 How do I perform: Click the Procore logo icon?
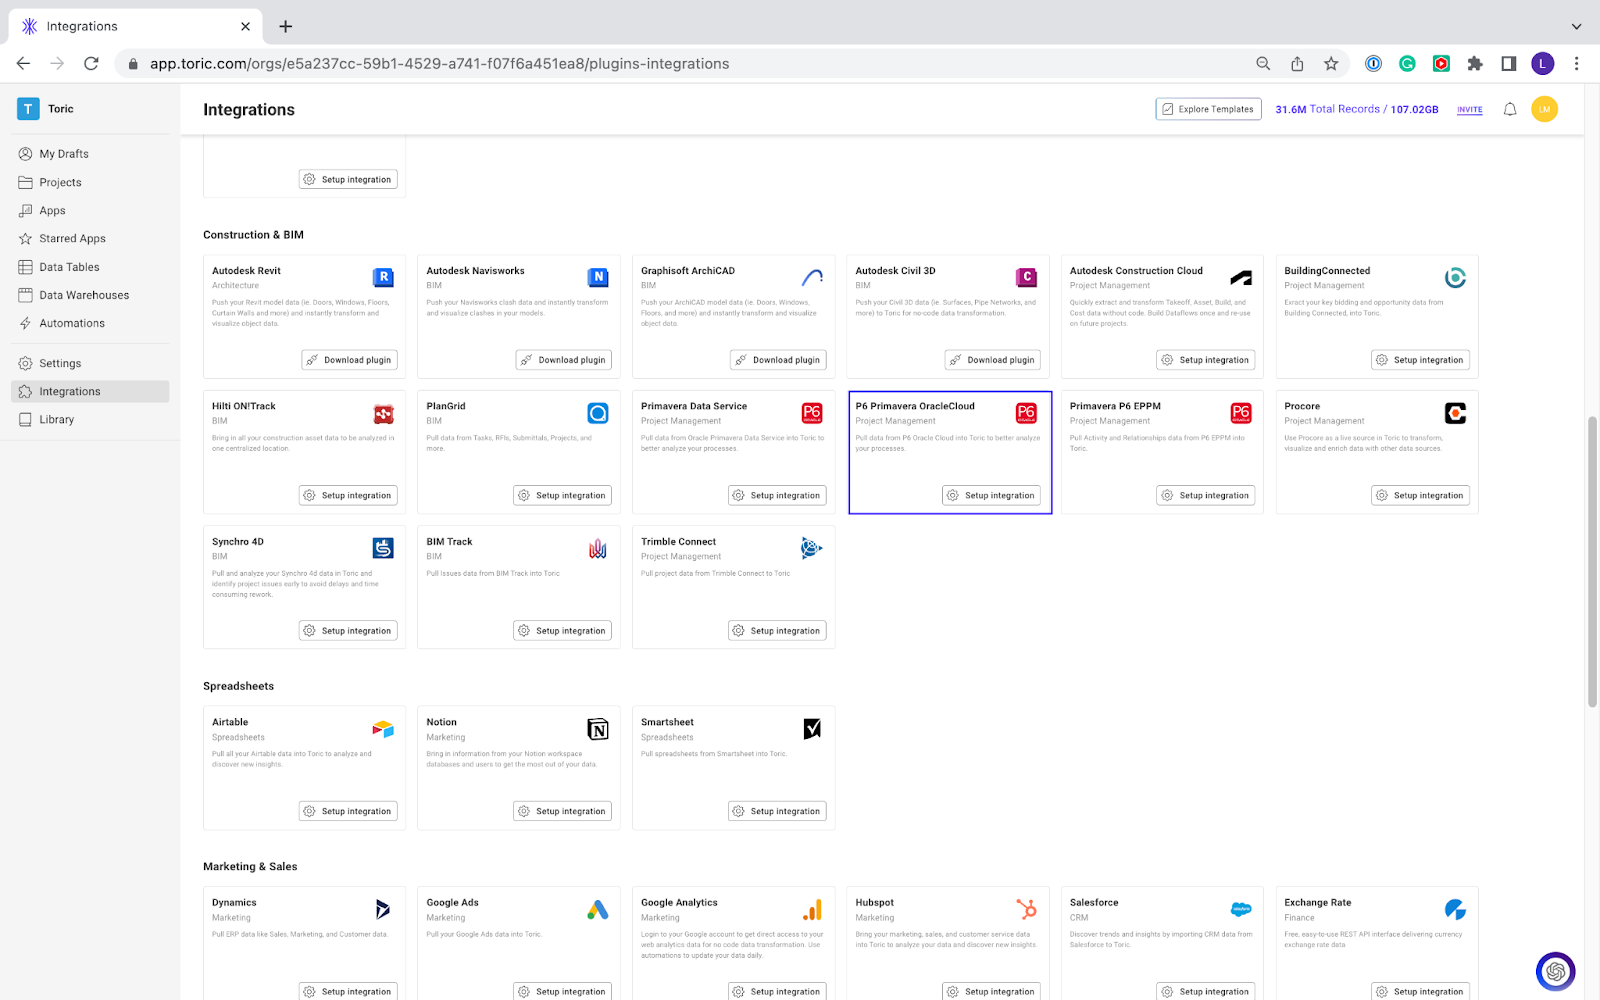coord(1455,413)
